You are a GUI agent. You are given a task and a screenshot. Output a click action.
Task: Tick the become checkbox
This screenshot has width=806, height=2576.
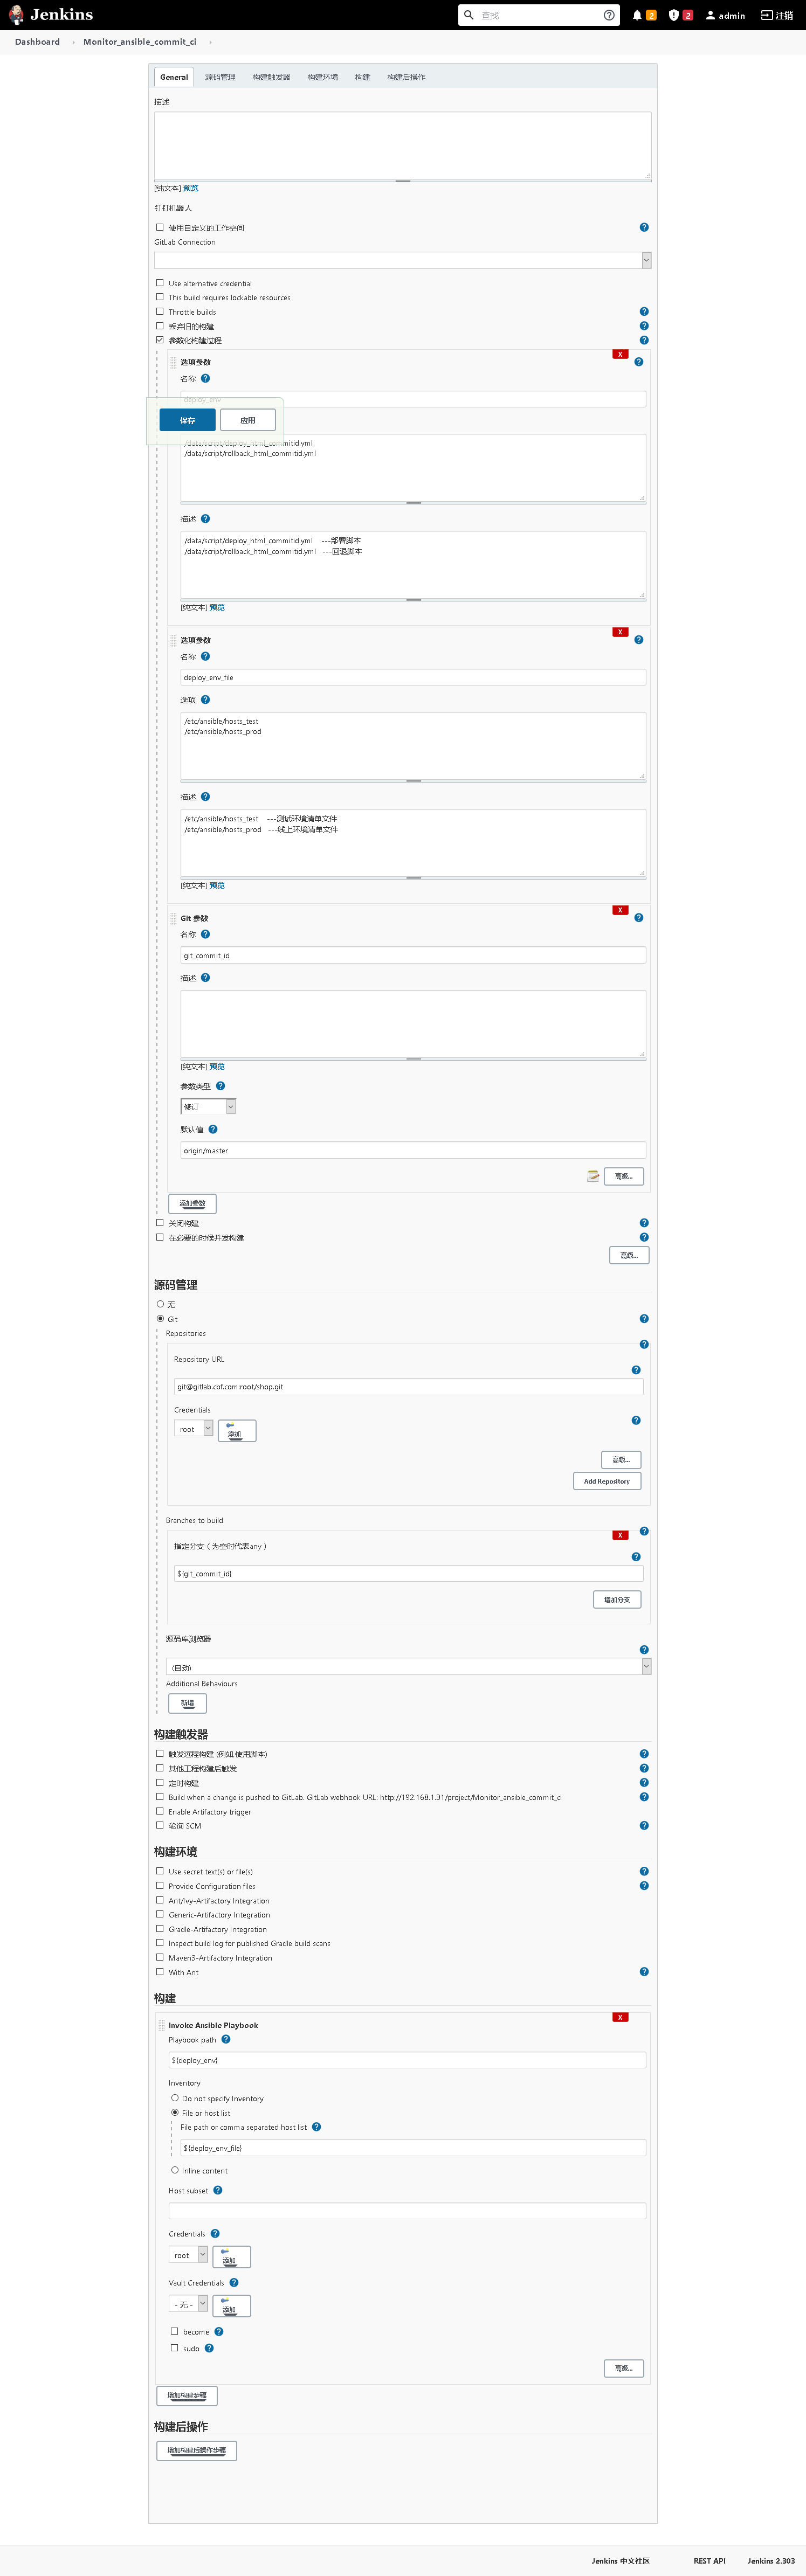tap(175, 2331)
